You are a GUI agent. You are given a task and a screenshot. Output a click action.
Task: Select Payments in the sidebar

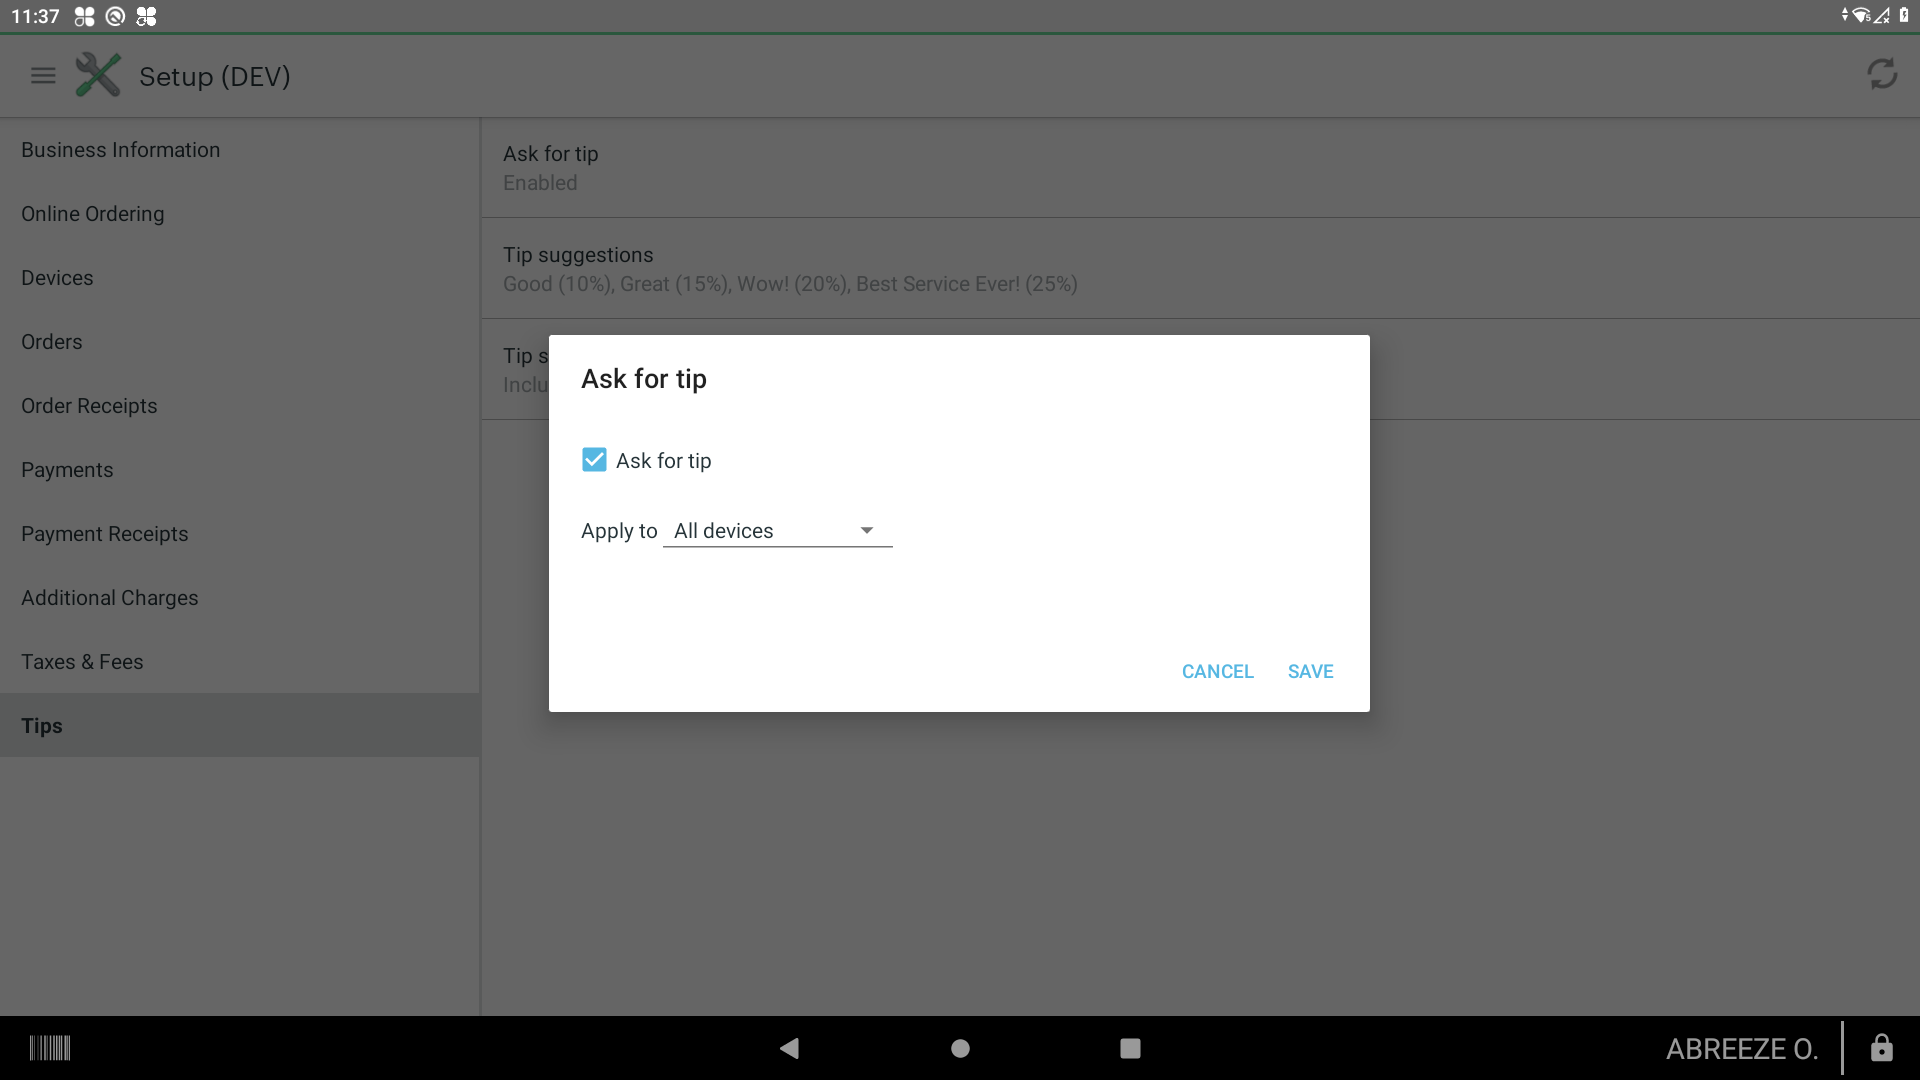[240, 470]
